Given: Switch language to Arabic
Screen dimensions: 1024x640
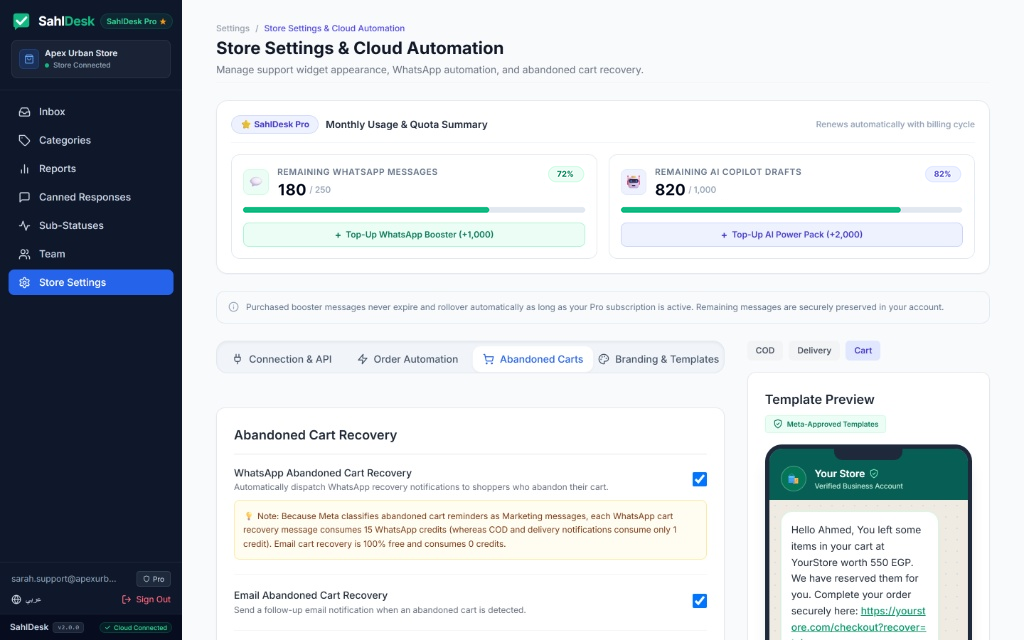Looking at the screenshot, I should (26, 599).
